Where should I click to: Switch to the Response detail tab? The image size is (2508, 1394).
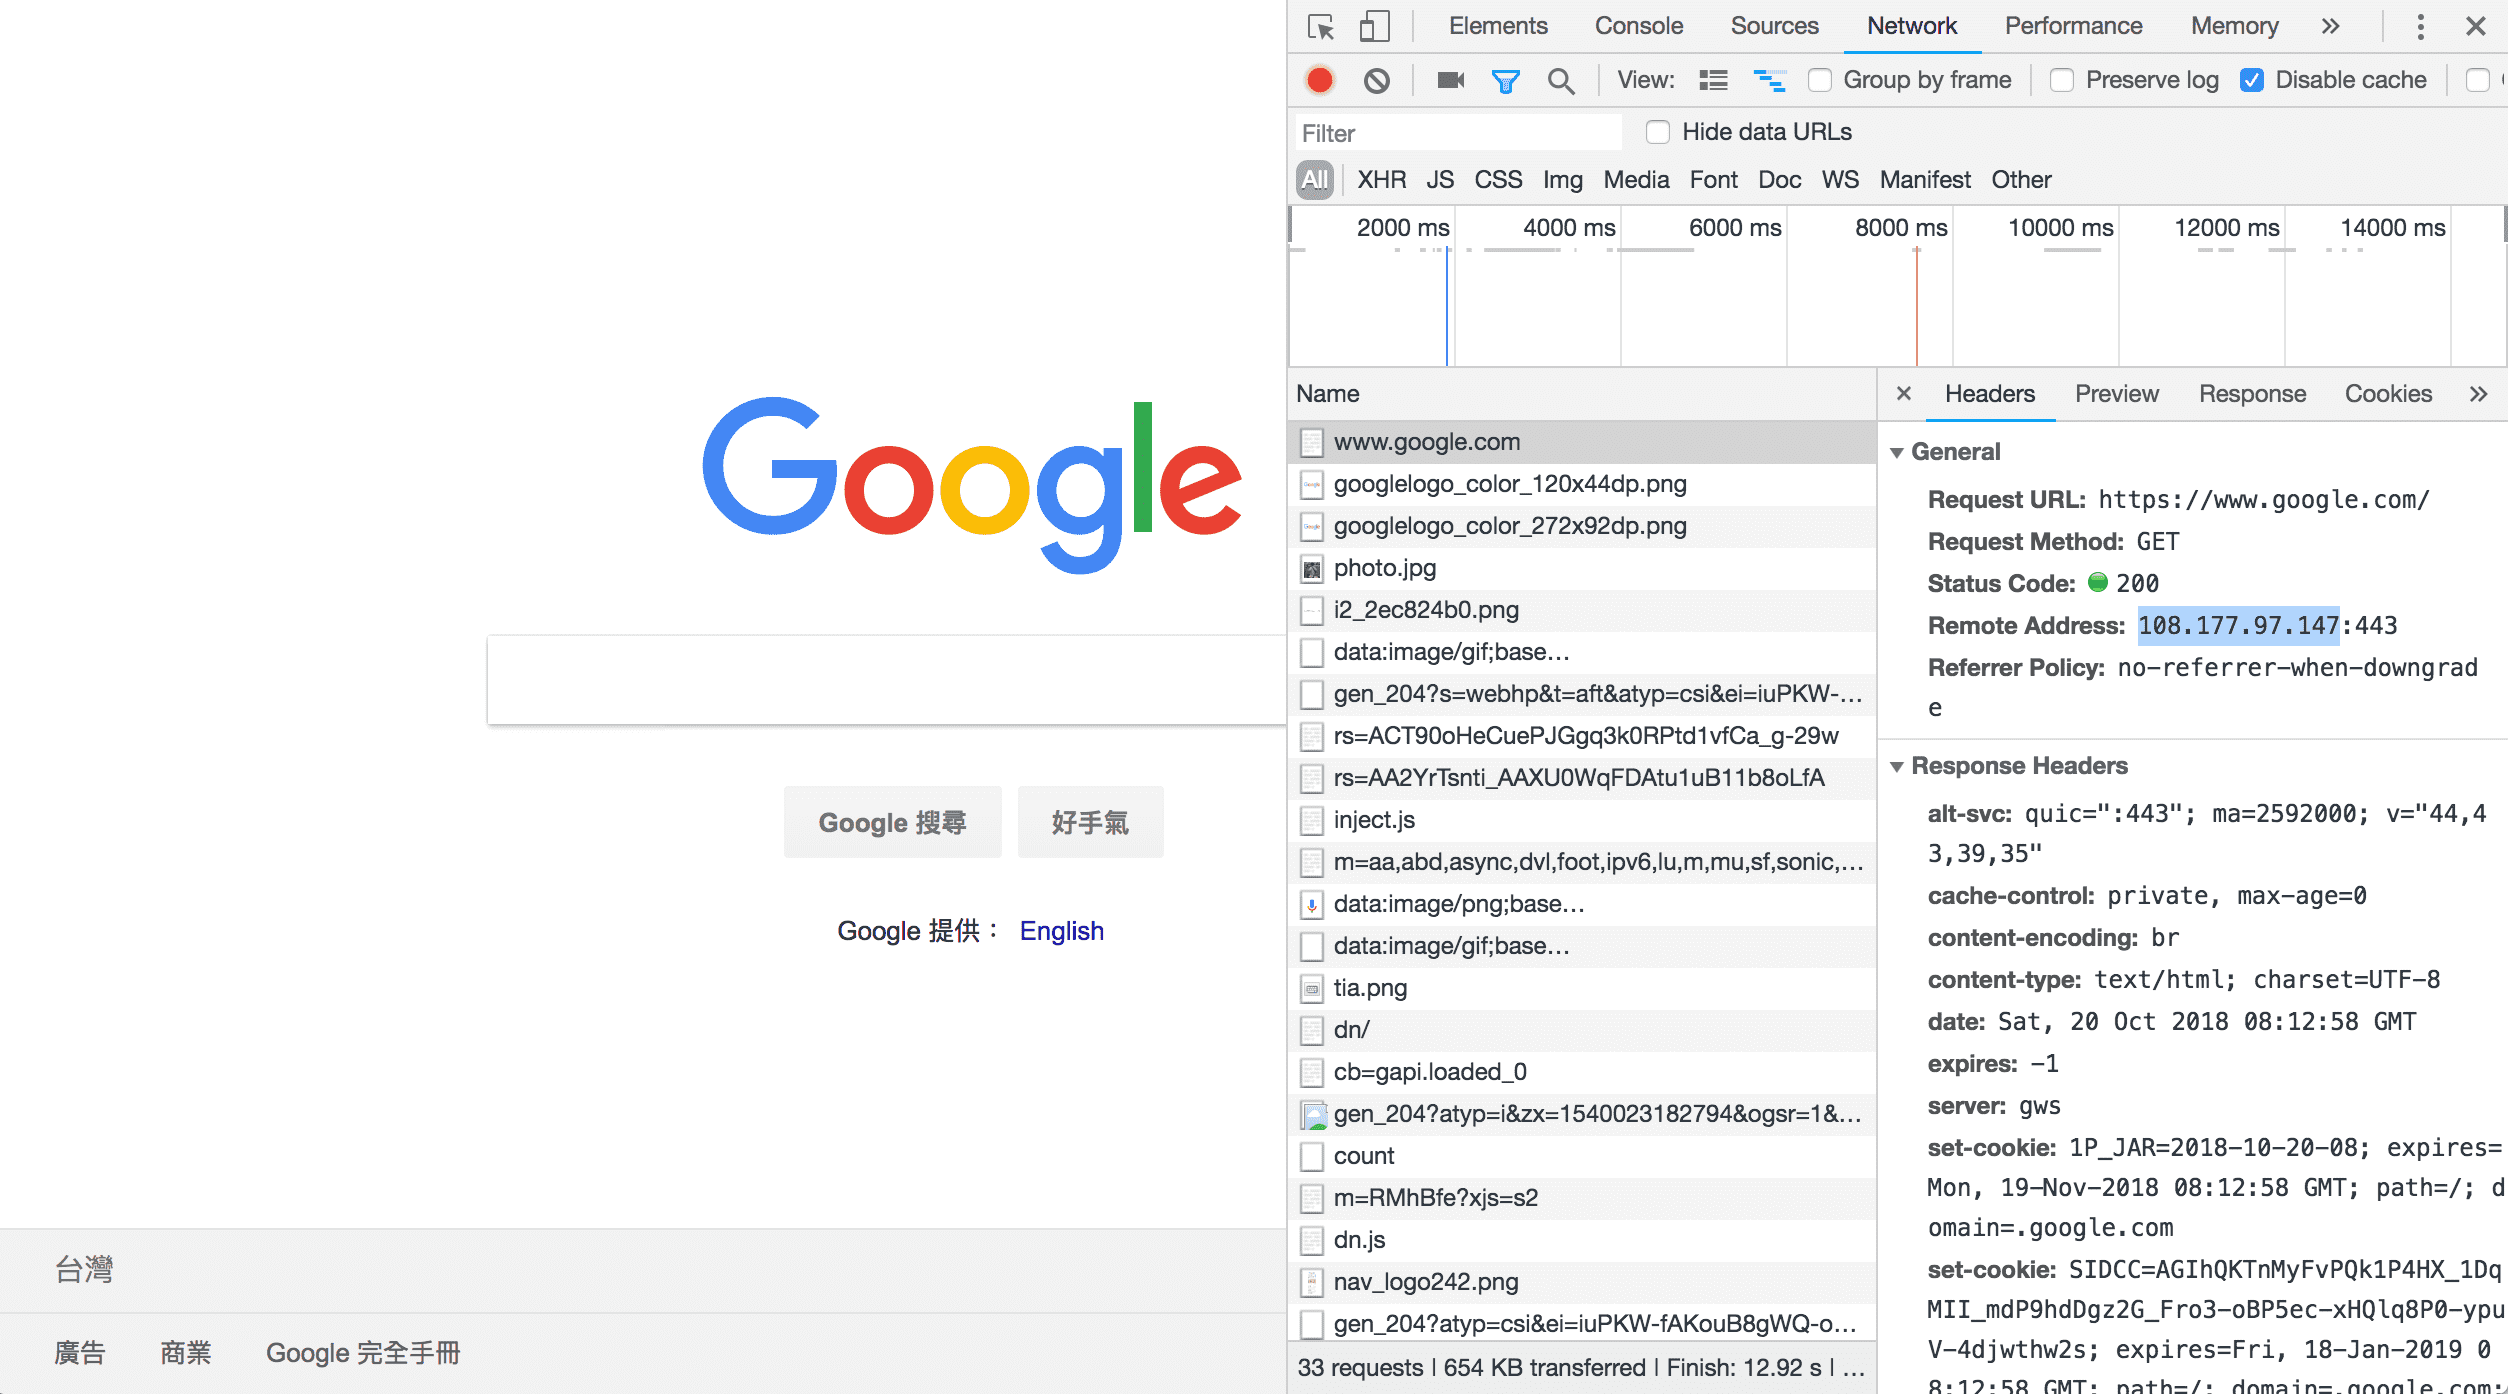pos(2252,394)
